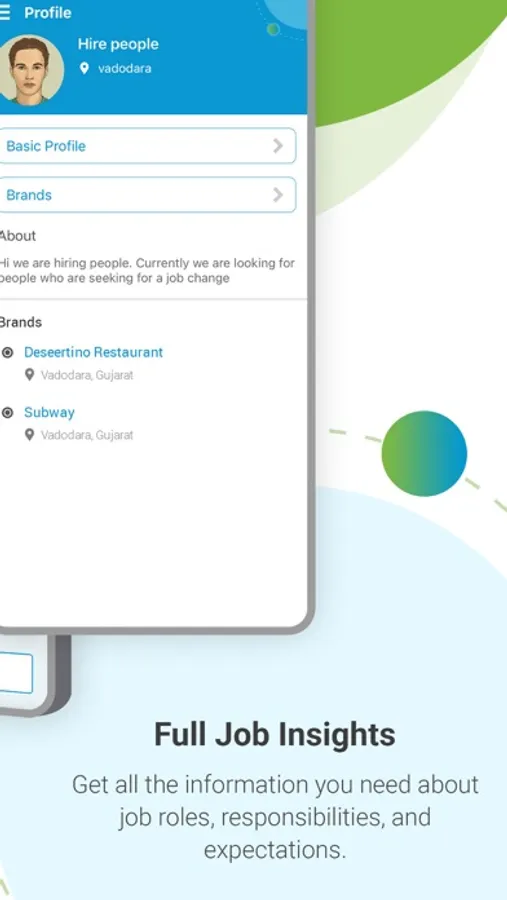Open the Deseertino Restaurant brand link
This screenshot has height=900, width=507.
(x=94, y=352)
